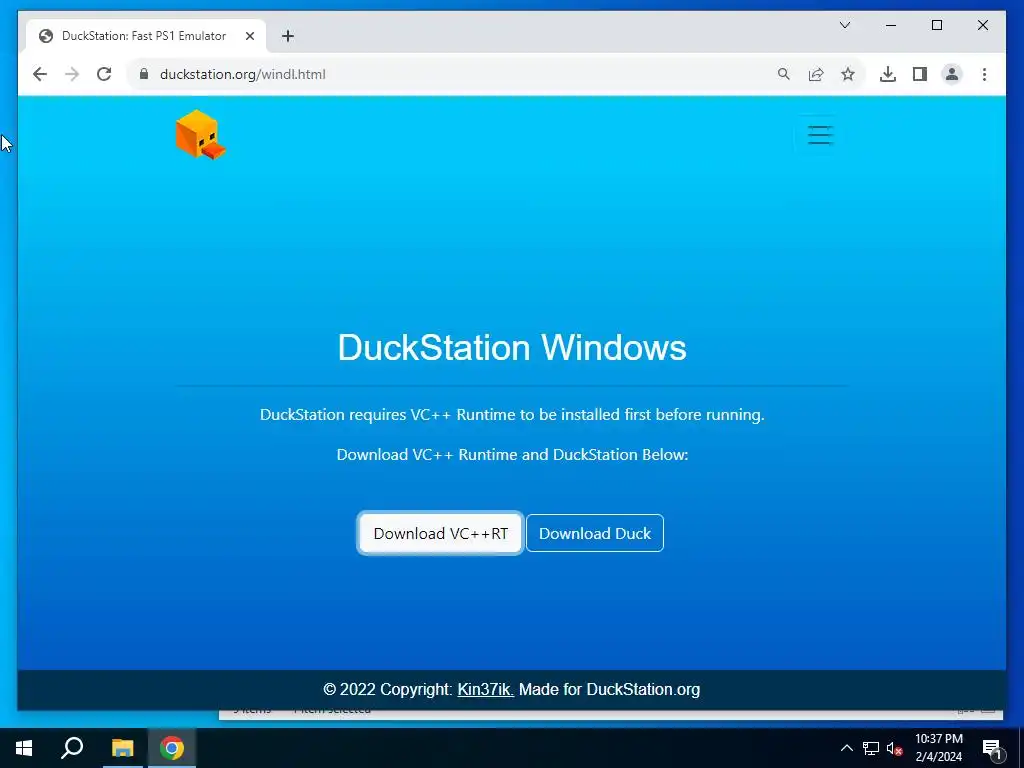Click the muted volume tray icon
The height and width of the screenshot is (768, 1024).
pyautogui.click(x=894, y=748)
